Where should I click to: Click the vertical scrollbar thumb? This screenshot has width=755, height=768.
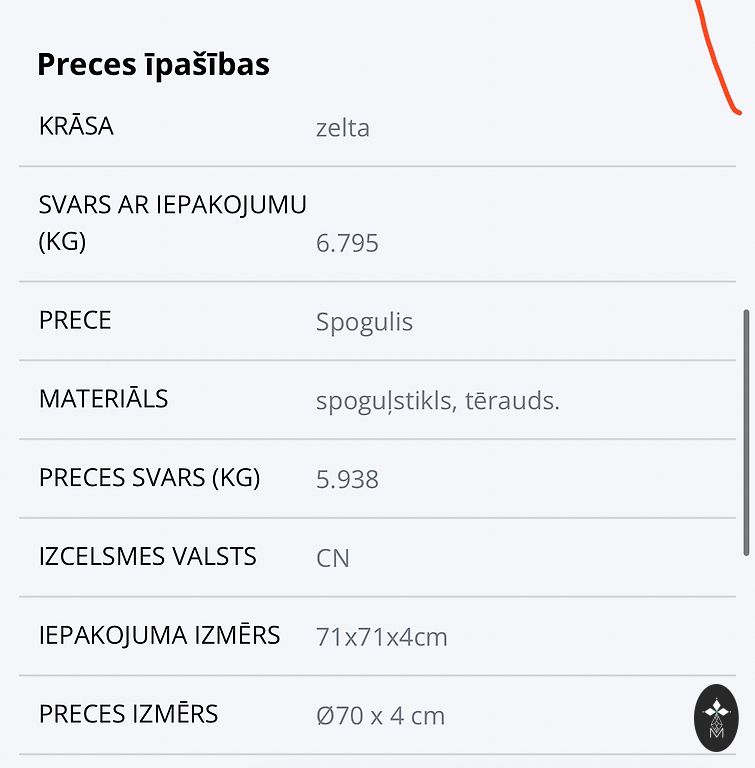point(746,432)
